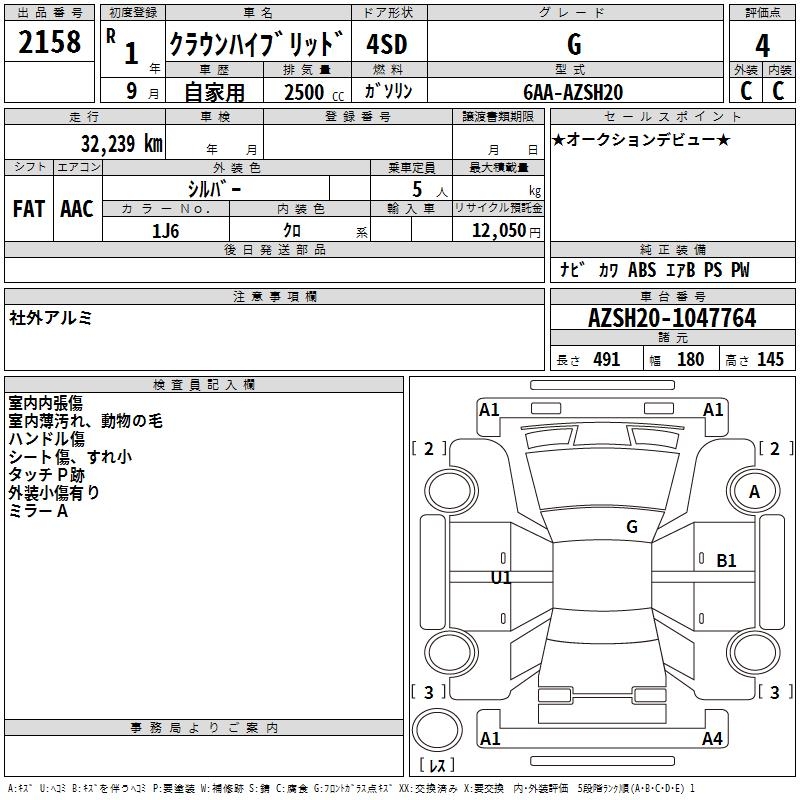
Task: Click the defect code legend line
Action: [x=351, y=788]
